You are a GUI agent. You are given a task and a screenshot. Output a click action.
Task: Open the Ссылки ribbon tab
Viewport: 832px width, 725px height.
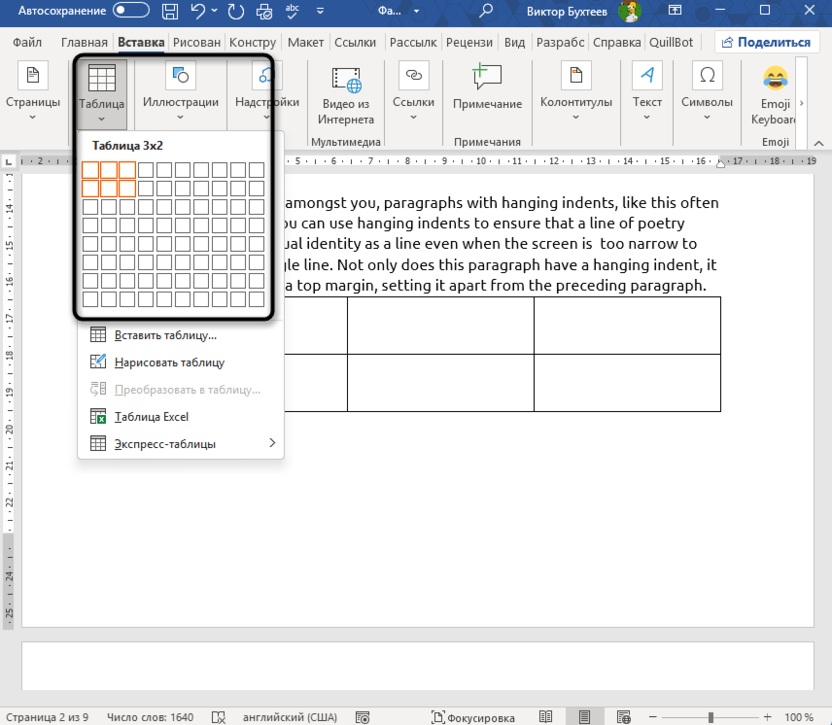[x=355, y=42]
